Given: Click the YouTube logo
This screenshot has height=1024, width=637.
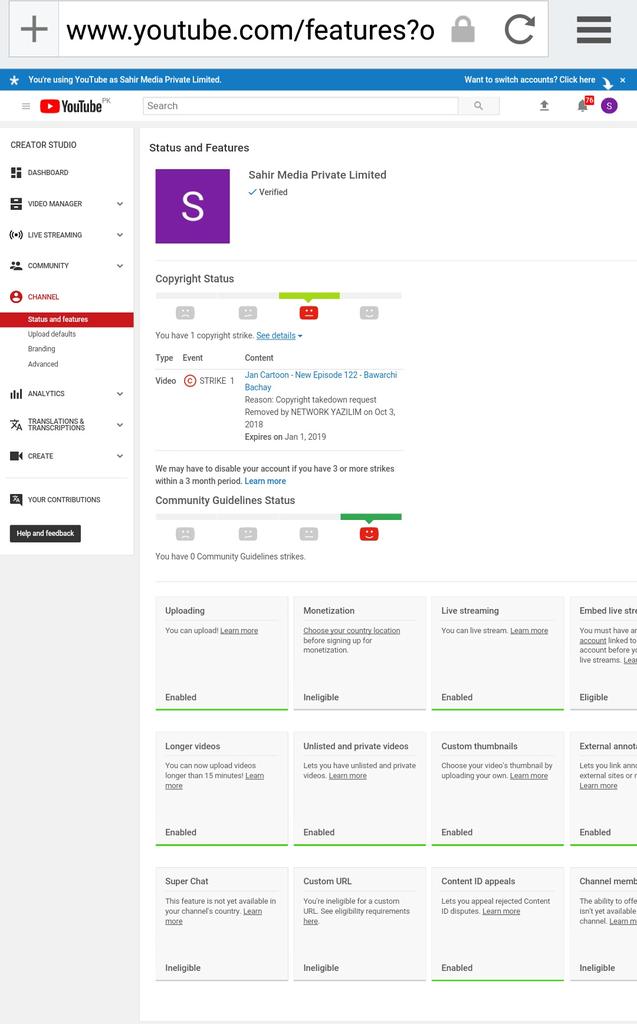Looking at the screenshot, I should point(71,106).
